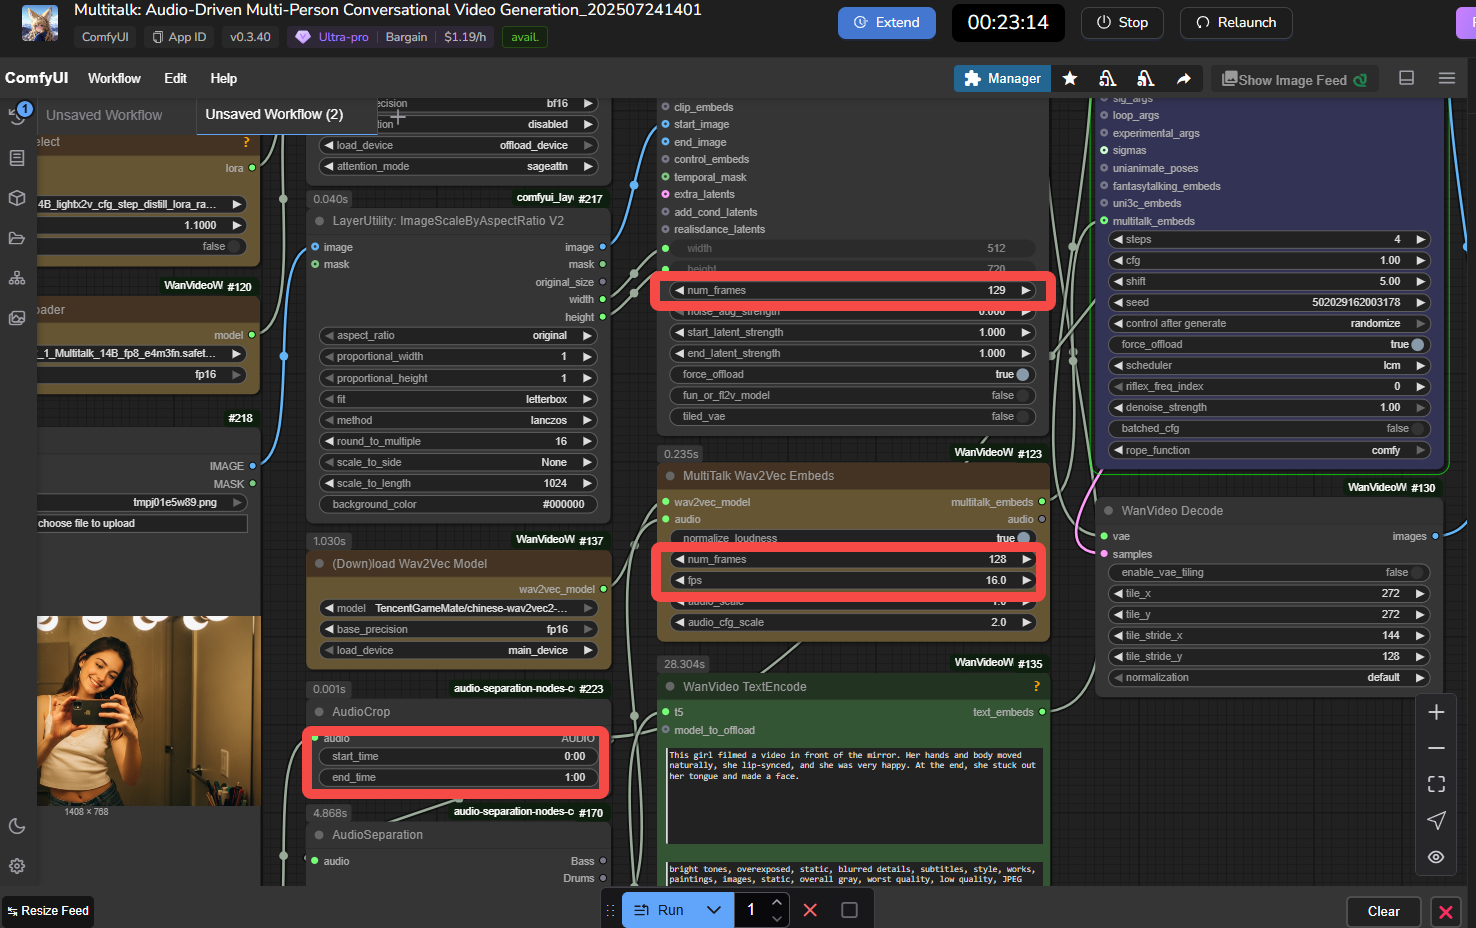The image size is (1476, 928).
Task: Click the star favorites icon beside Manager
Action: (1070, 78)
